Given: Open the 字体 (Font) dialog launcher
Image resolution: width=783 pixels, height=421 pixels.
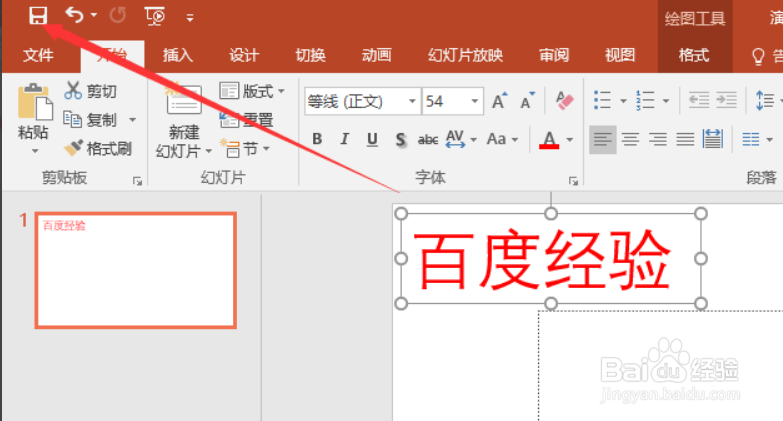Looking at the screenshot, I should coord(573,181).
